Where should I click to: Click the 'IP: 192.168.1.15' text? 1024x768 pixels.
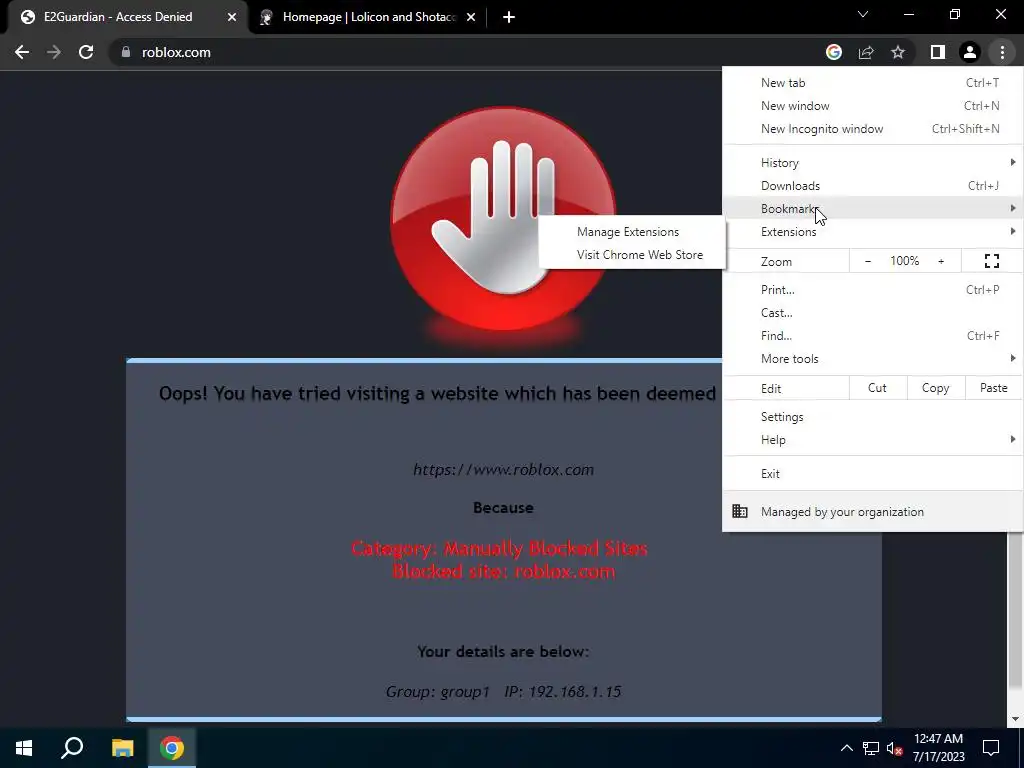[x=562, y=692]
